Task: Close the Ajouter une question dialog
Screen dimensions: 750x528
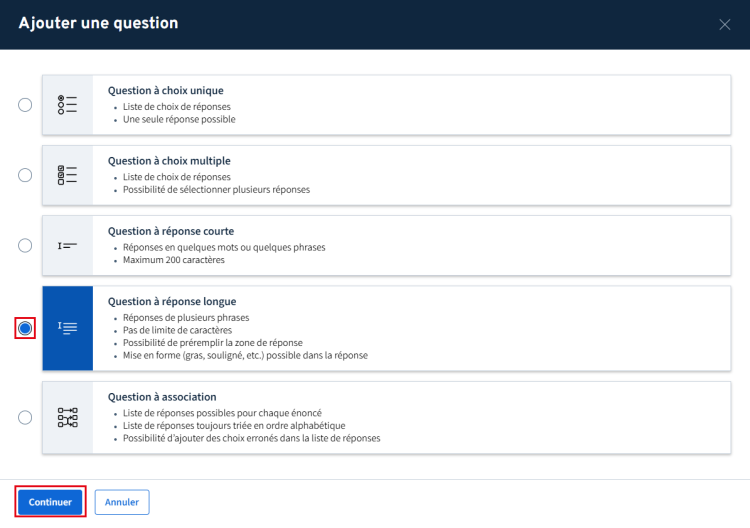Action: [x=725, y=25]
